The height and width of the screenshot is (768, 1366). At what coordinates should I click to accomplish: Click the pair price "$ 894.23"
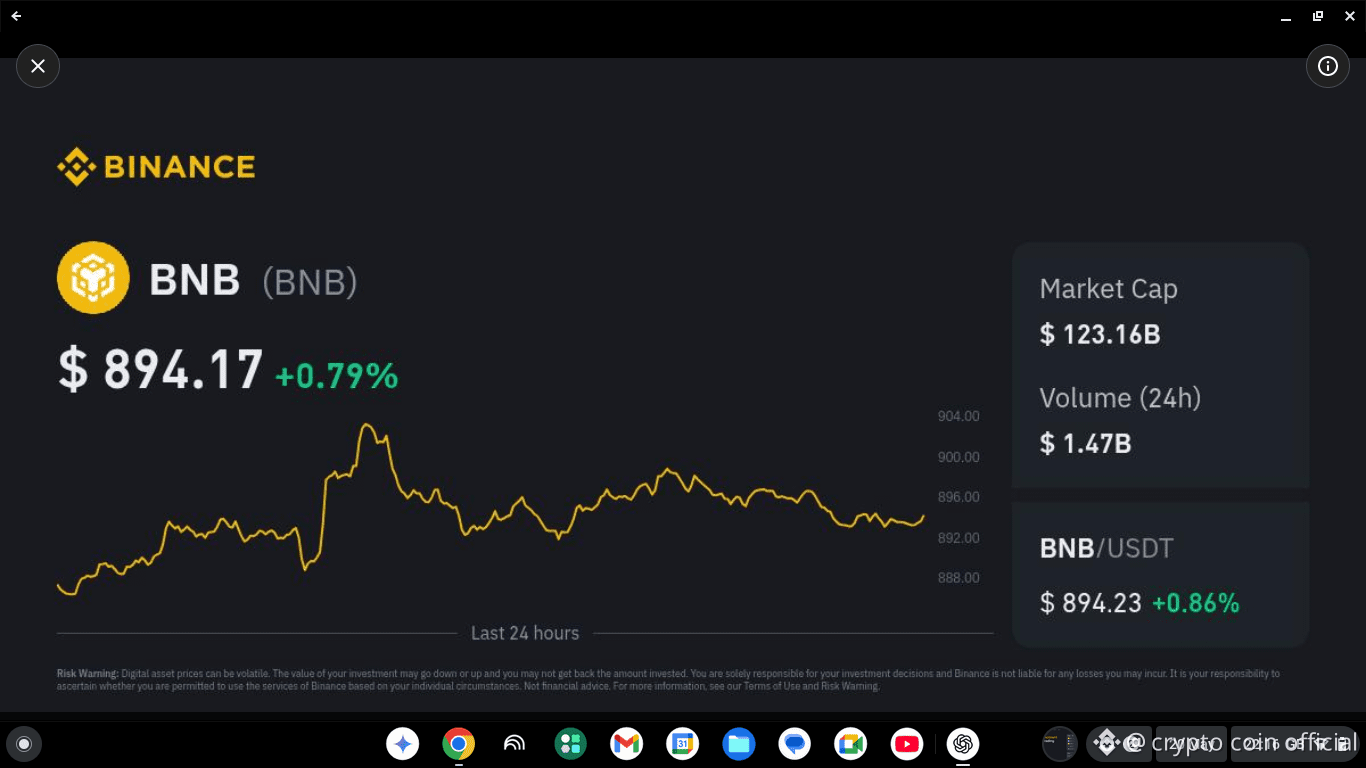tap(1091, 603)
